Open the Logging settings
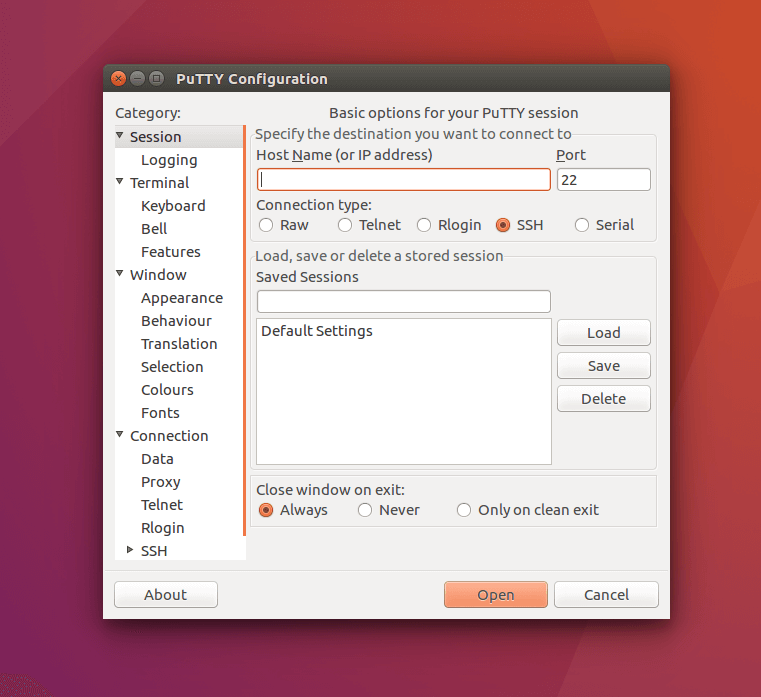761x697 pixels. pos(169,160)
